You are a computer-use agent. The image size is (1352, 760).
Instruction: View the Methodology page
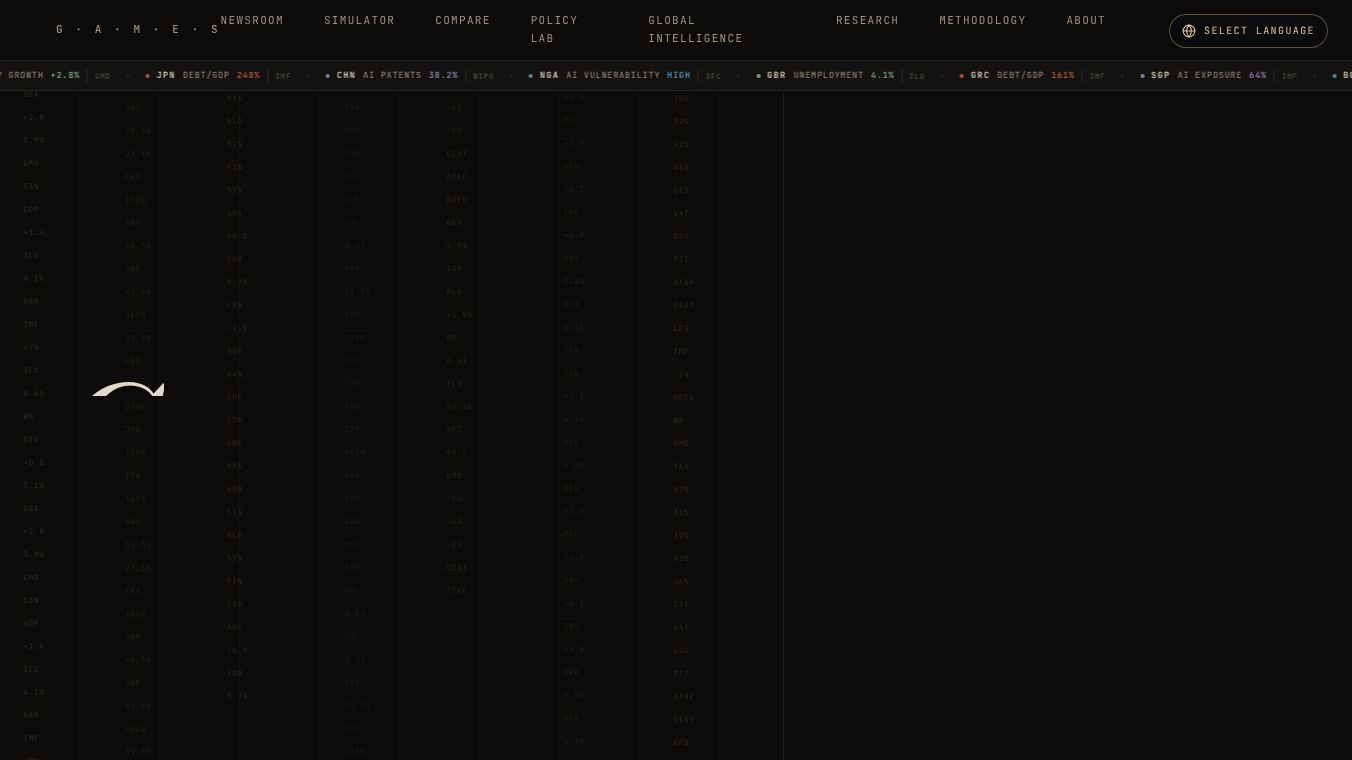(x=982, y=21)
